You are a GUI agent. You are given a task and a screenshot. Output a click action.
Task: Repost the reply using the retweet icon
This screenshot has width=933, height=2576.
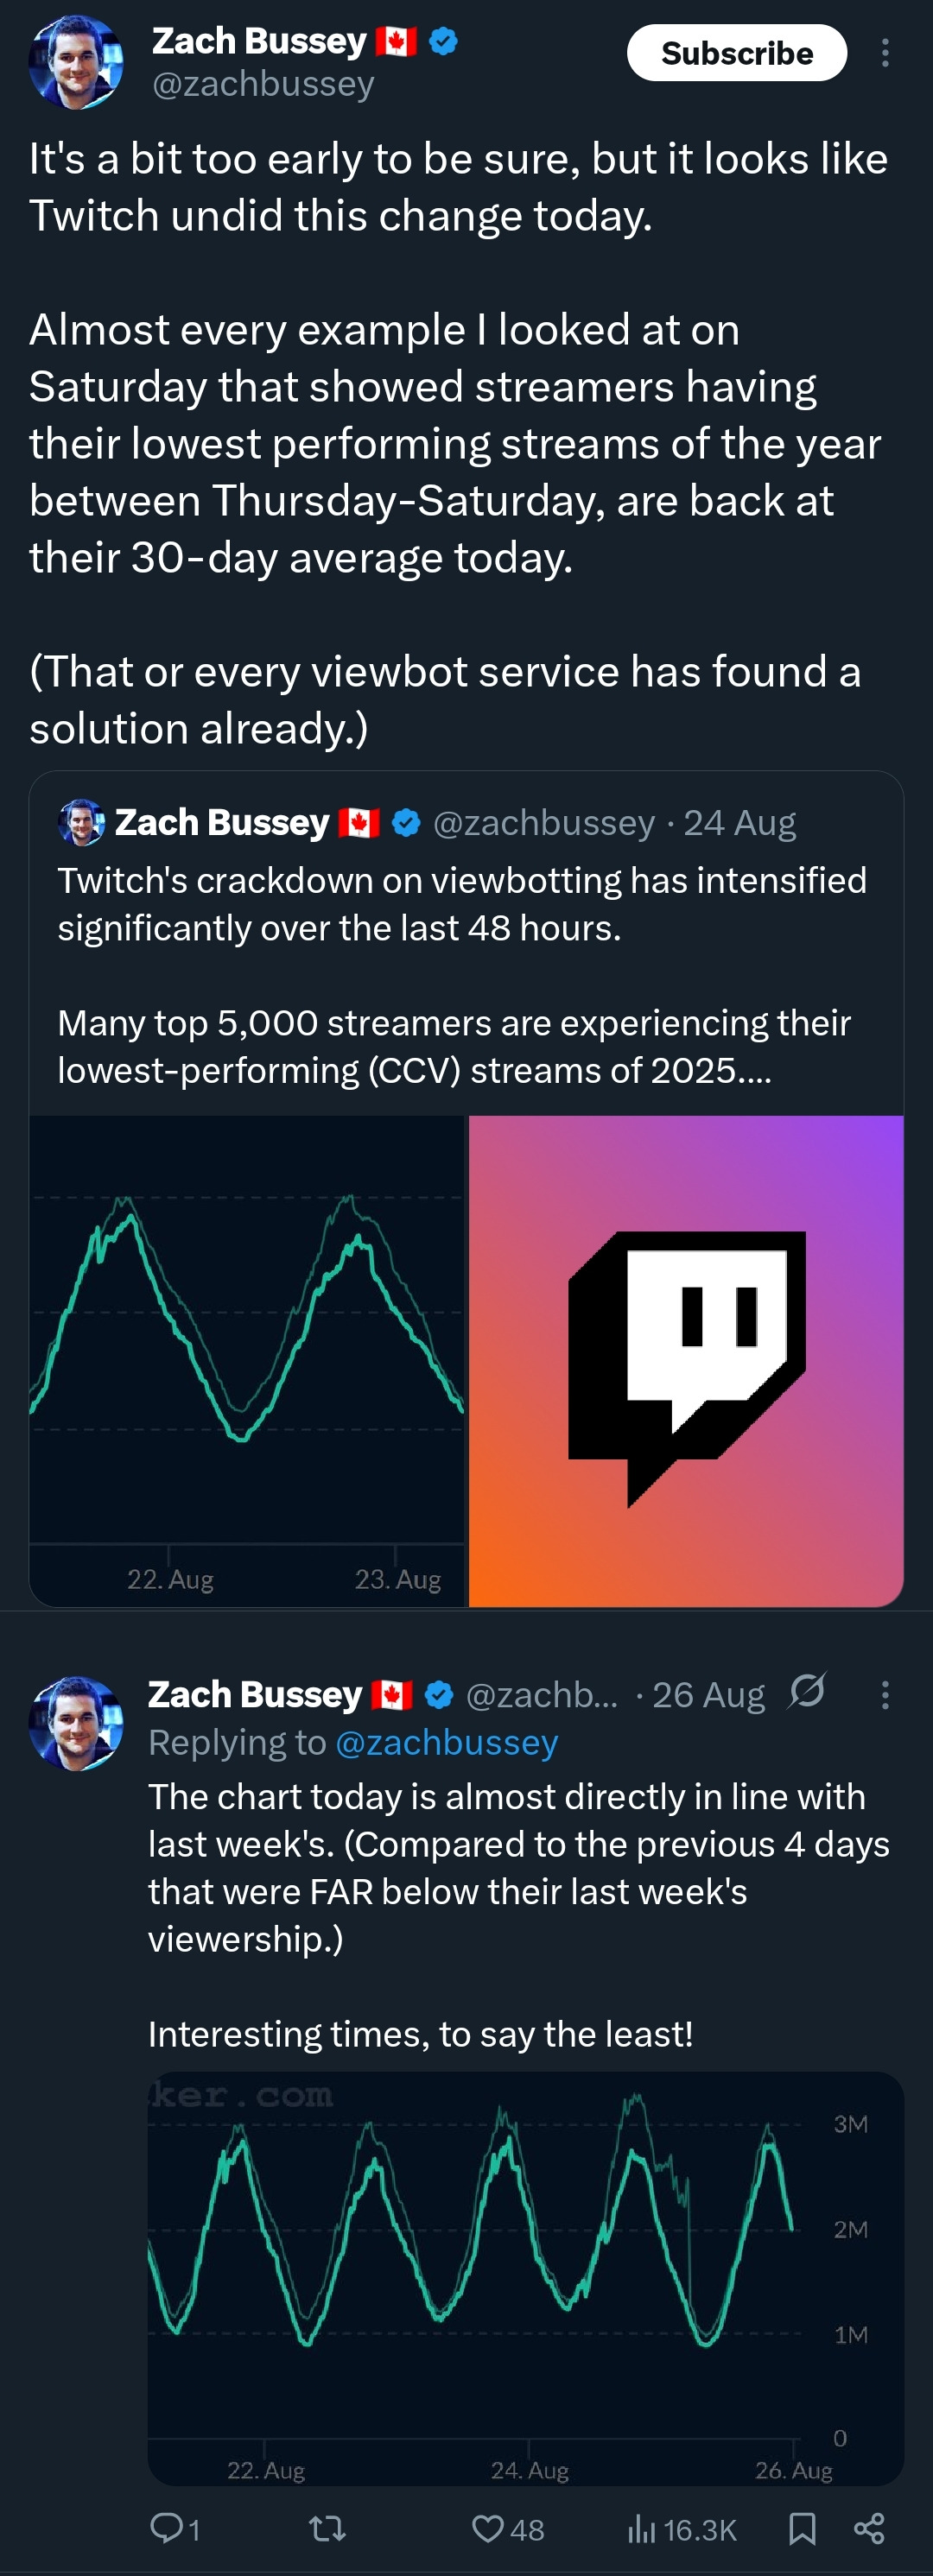[327, 2529]
